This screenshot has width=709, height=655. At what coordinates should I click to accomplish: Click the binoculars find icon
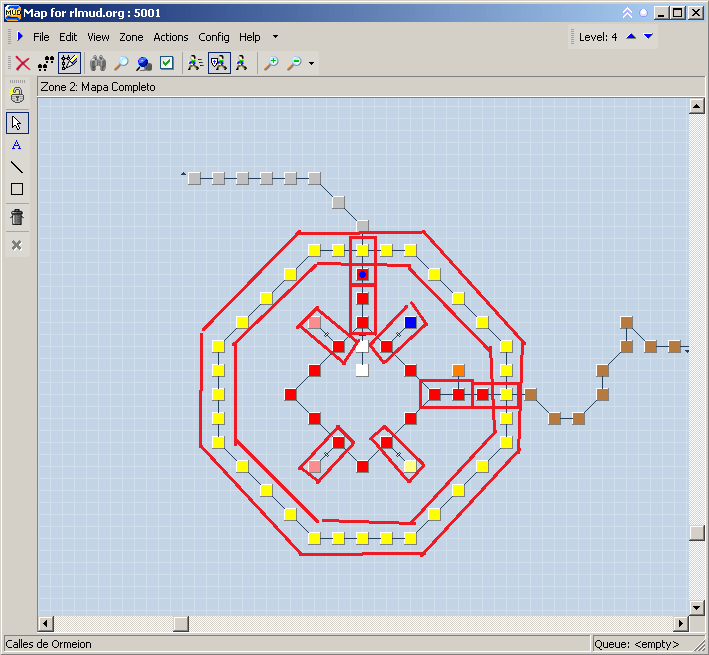(98, 63)
